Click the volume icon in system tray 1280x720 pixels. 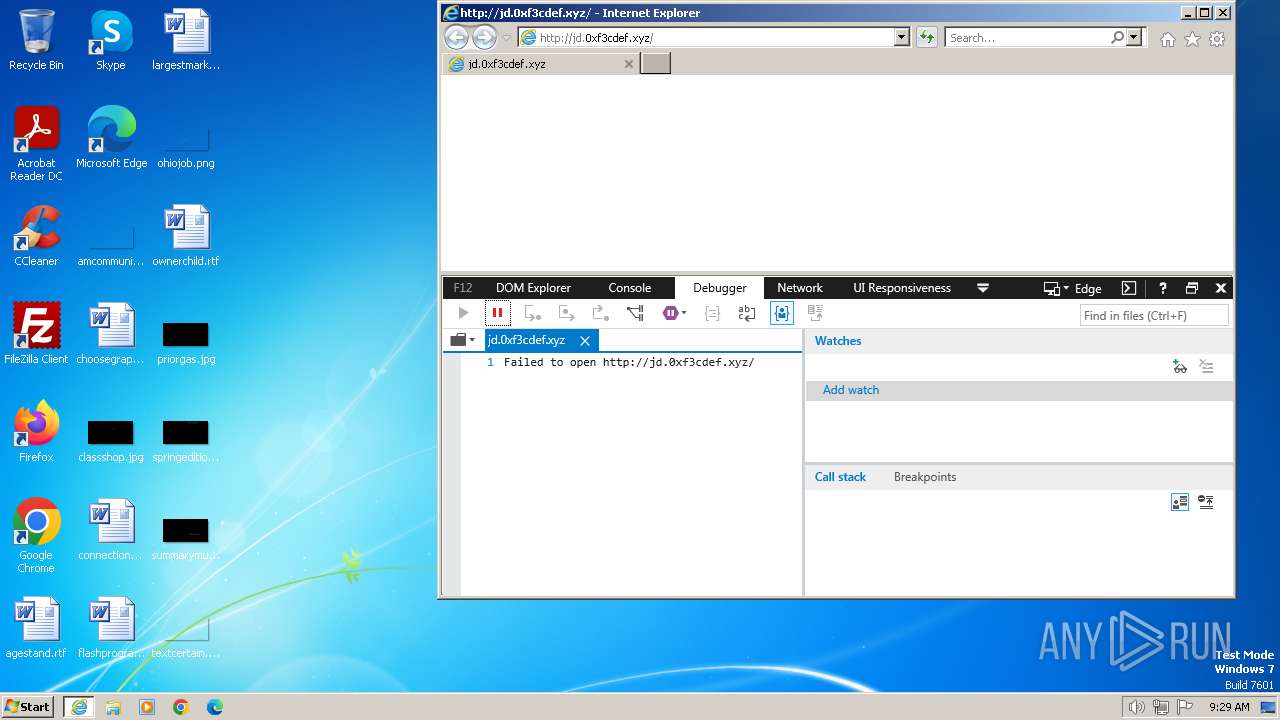[x=1136, y=707]
